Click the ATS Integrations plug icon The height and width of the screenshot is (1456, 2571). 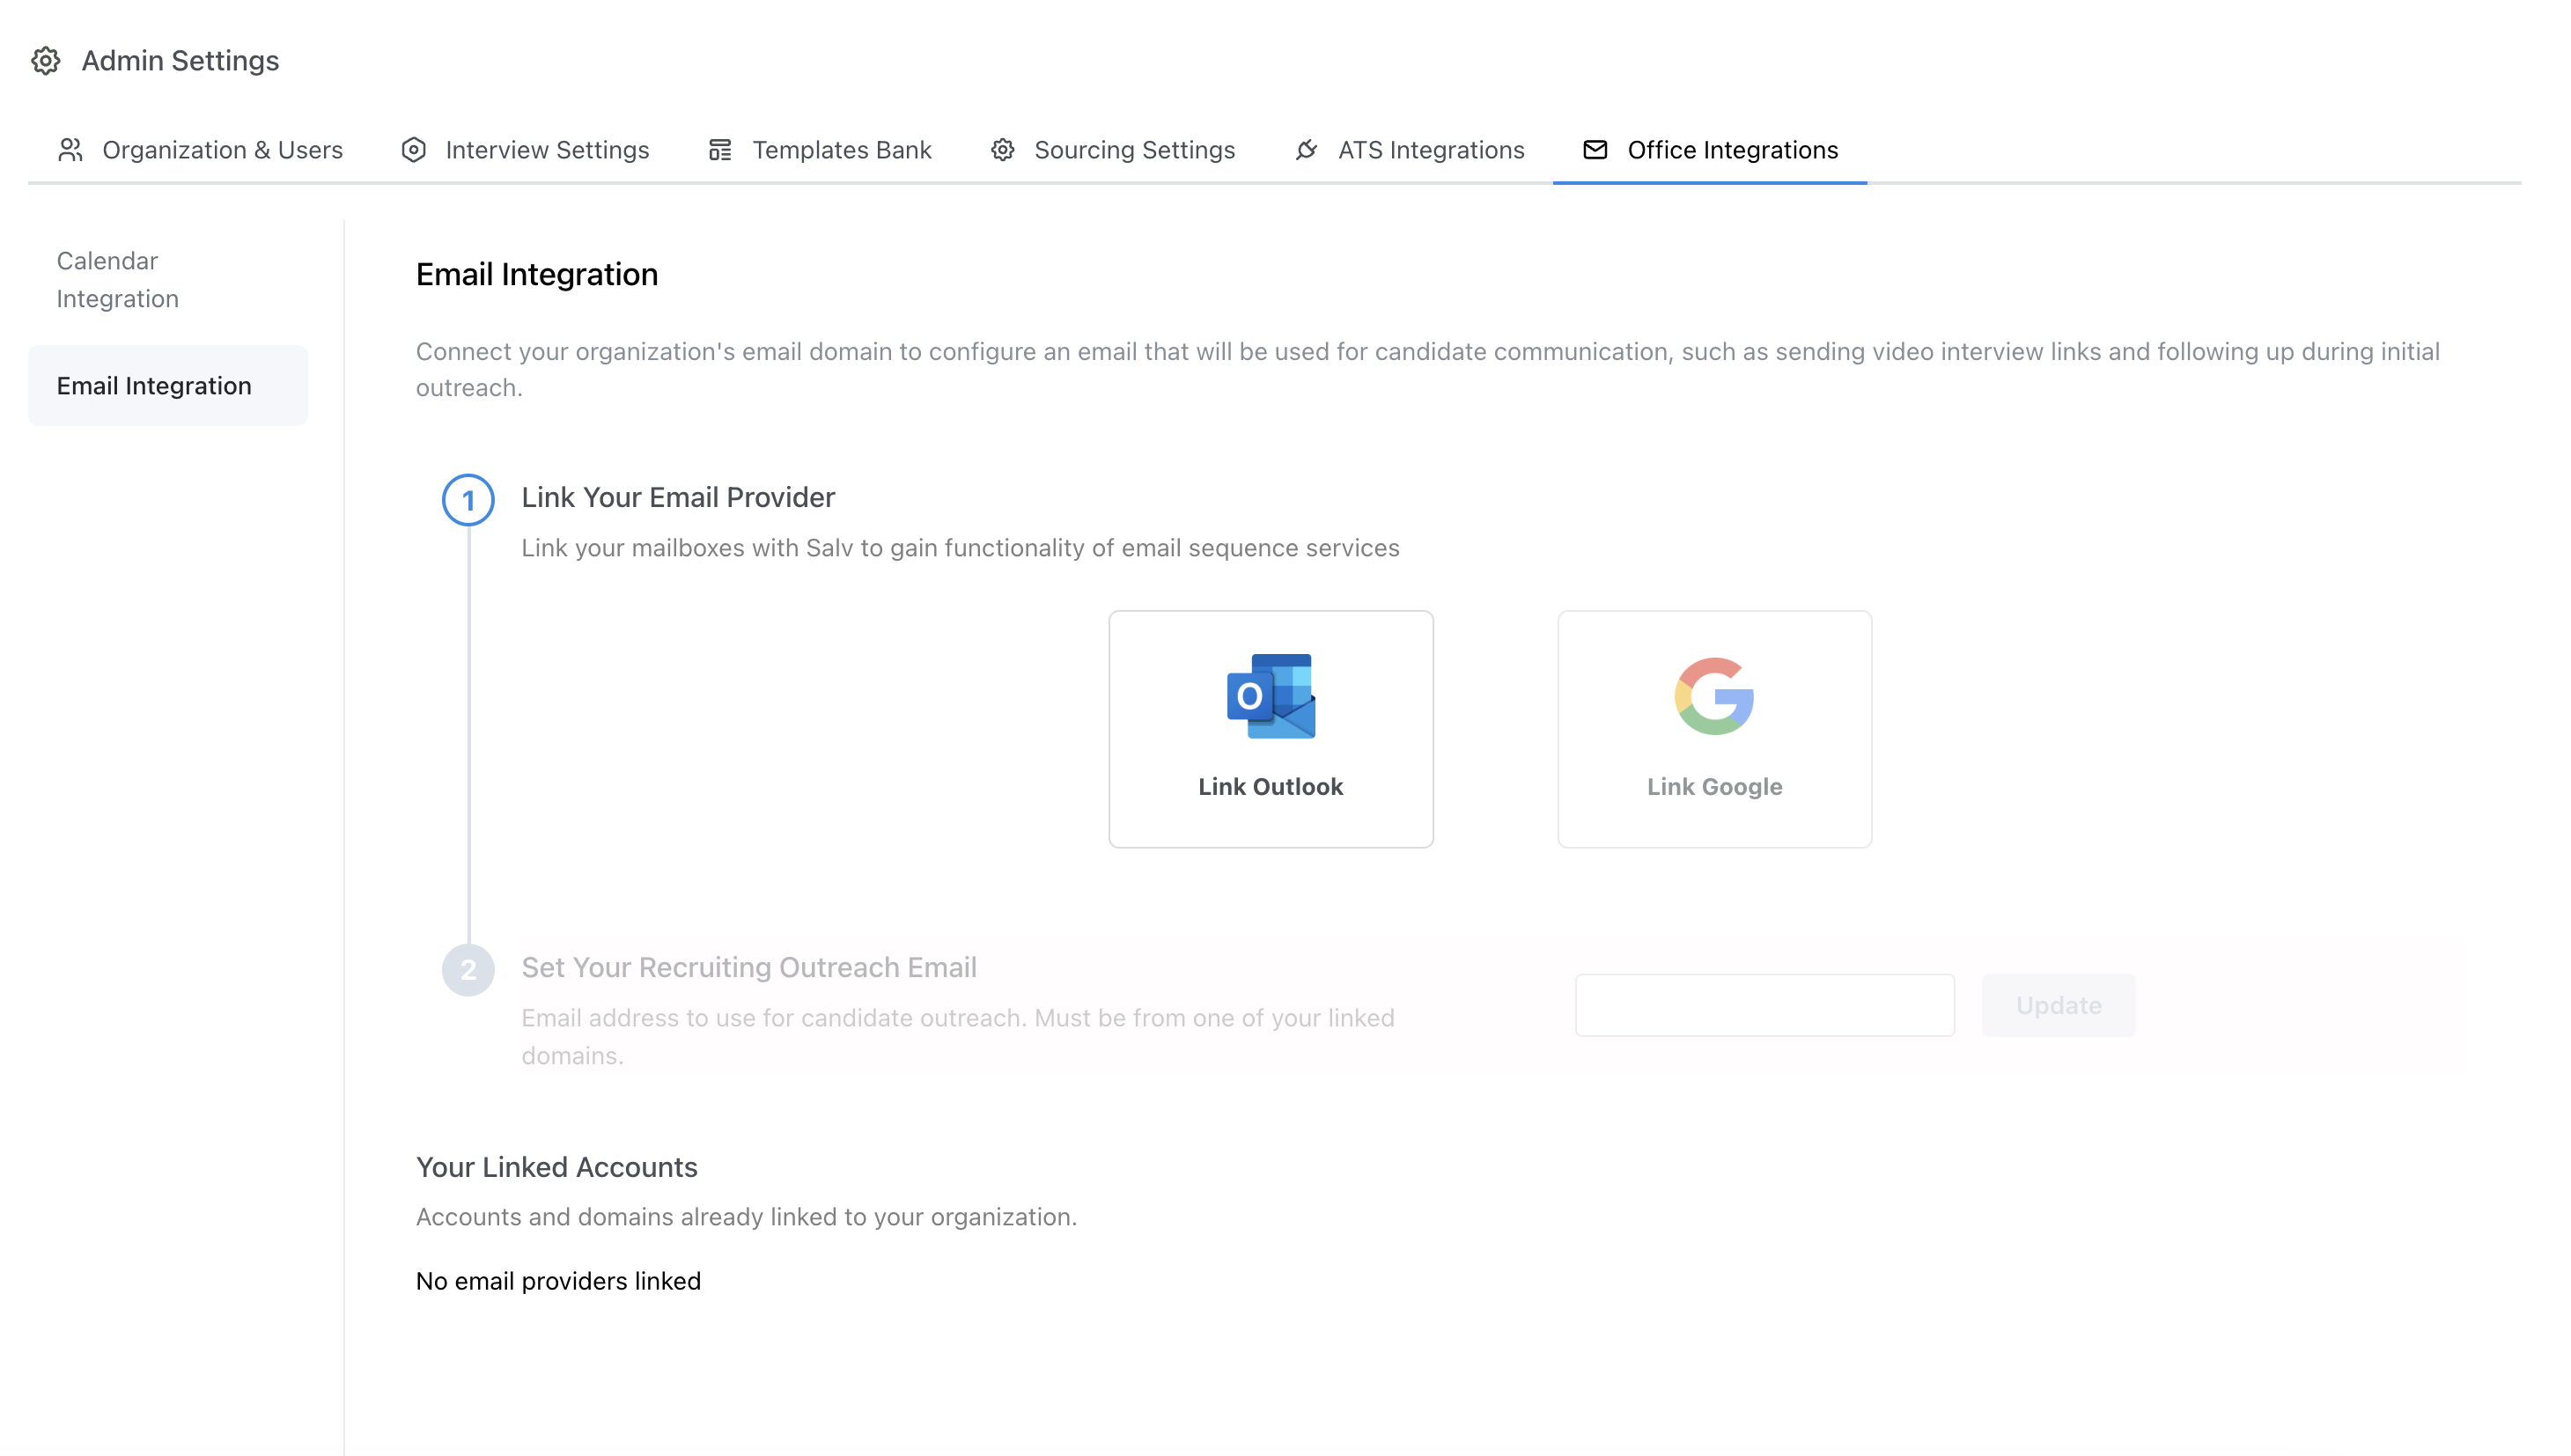1306,149
